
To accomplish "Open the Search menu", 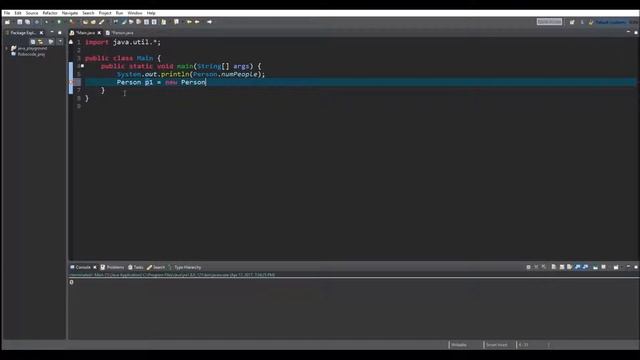I will [88, 13].
